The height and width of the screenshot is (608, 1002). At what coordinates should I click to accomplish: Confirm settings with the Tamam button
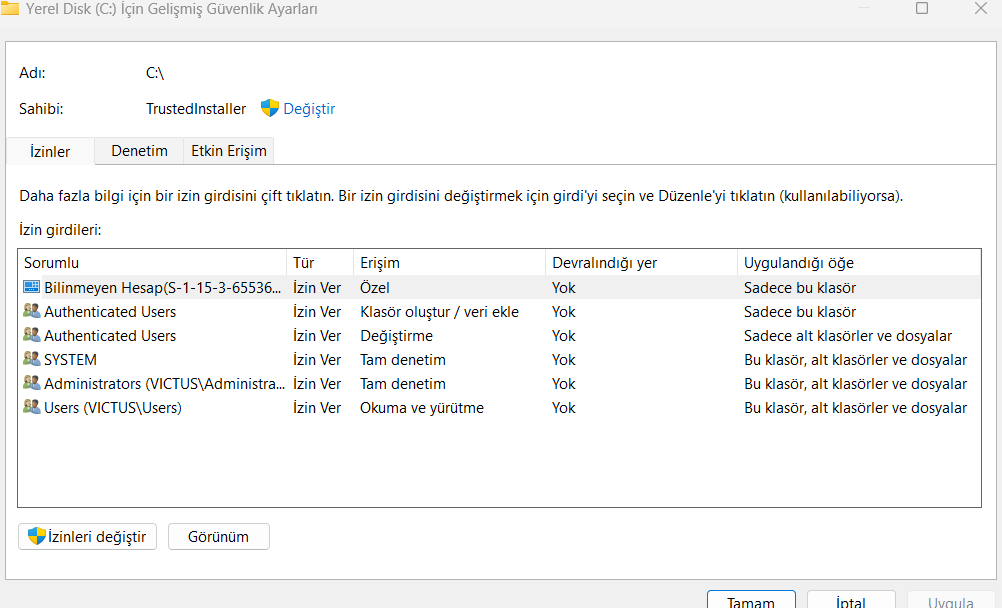[750, 601]
